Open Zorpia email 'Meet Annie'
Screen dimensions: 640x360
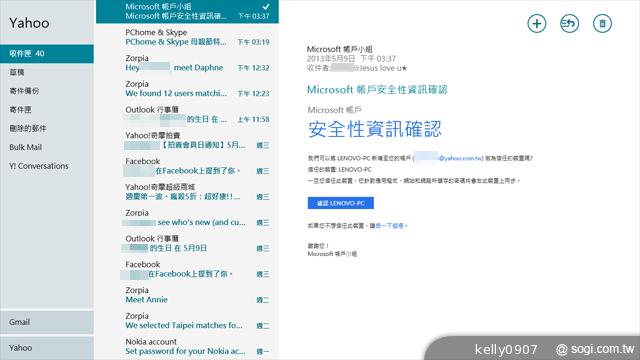pyautogui.click(x=187, y=295)
